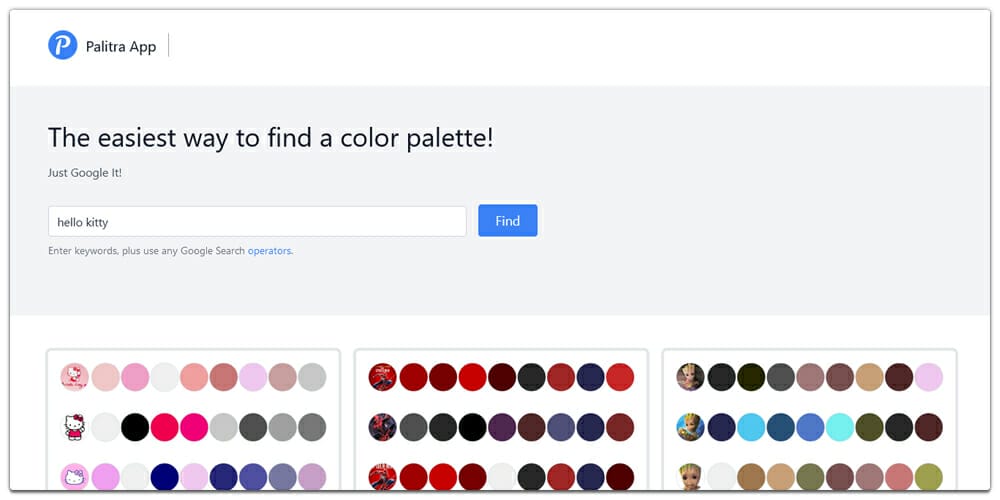
Task: Select the cyan swatch in the Groot palette
Action: click(x=840, y=427)
